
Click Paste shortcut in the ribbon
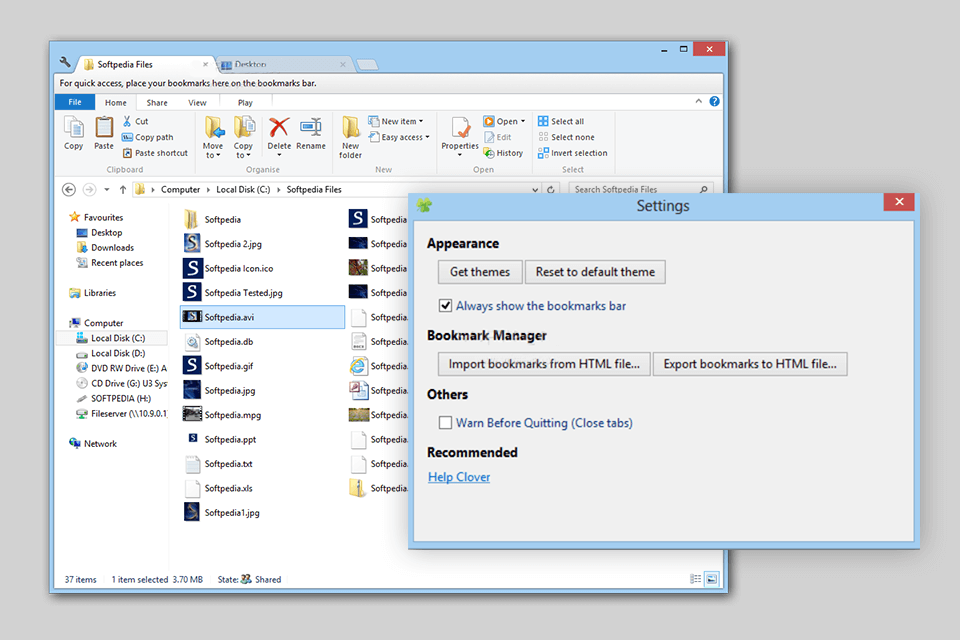coord(155,153)
